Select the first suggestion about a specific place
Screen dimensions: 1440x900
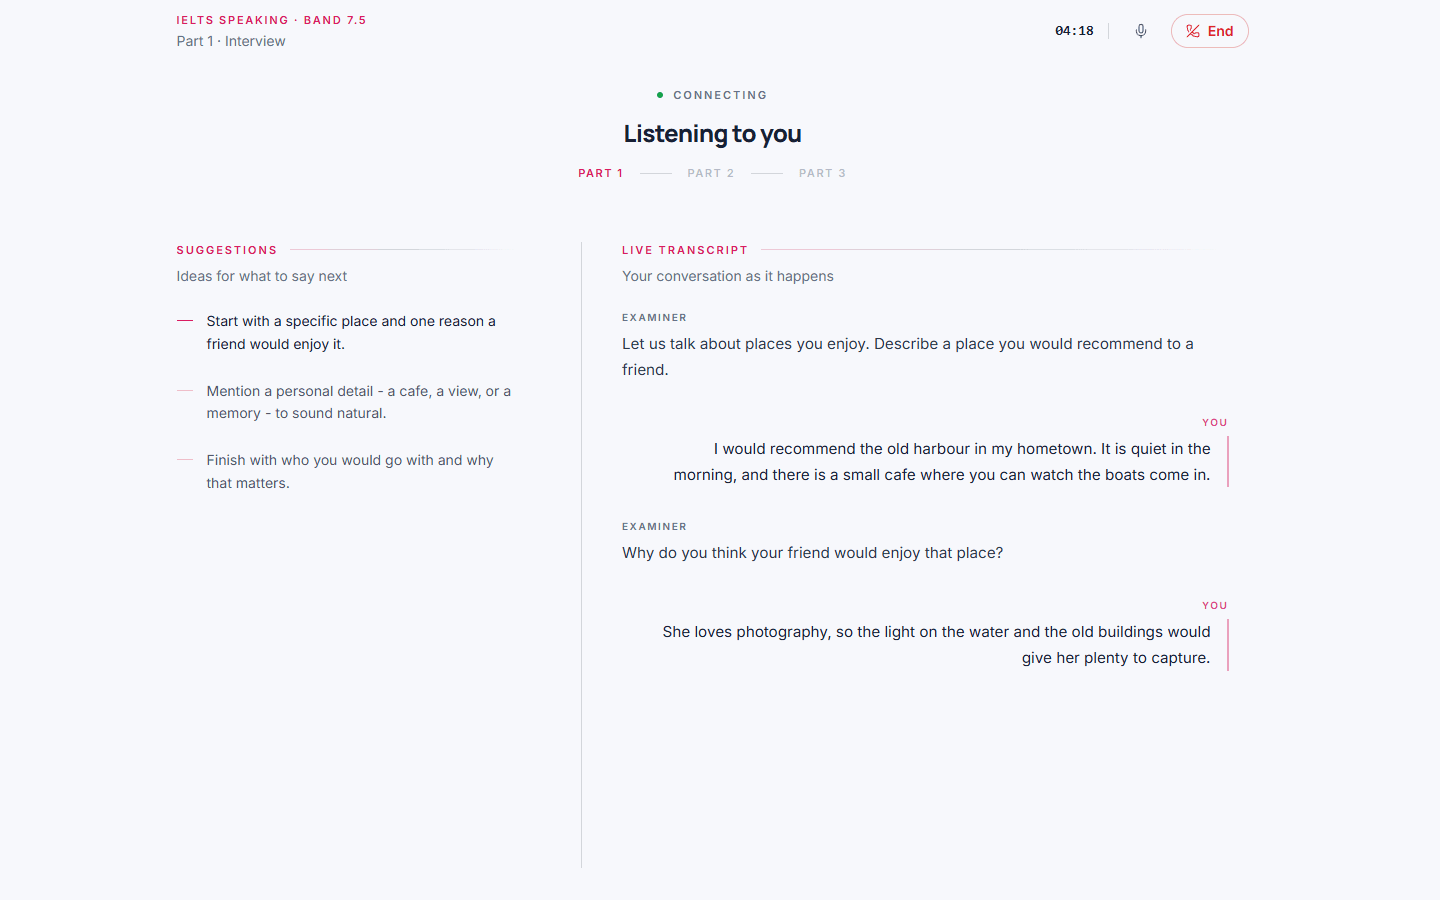click(351, 332)
